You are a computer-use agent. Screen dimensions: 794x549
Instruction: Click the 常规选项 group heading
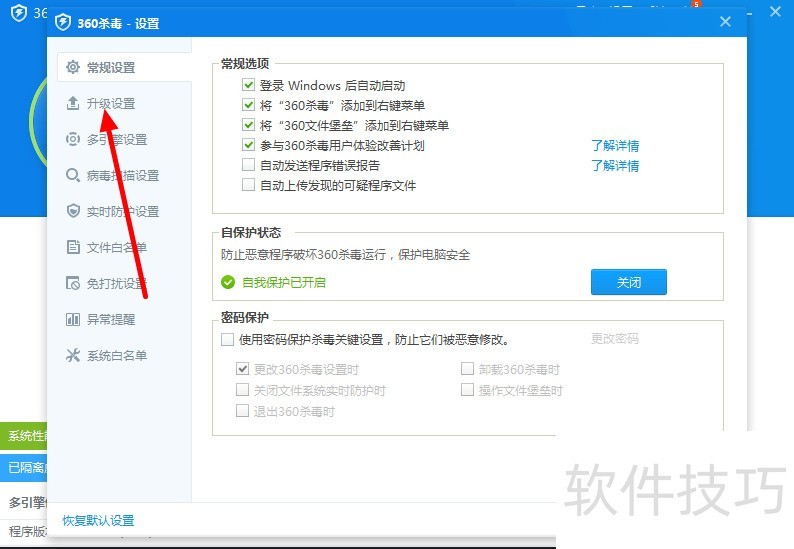pos(245,64)
